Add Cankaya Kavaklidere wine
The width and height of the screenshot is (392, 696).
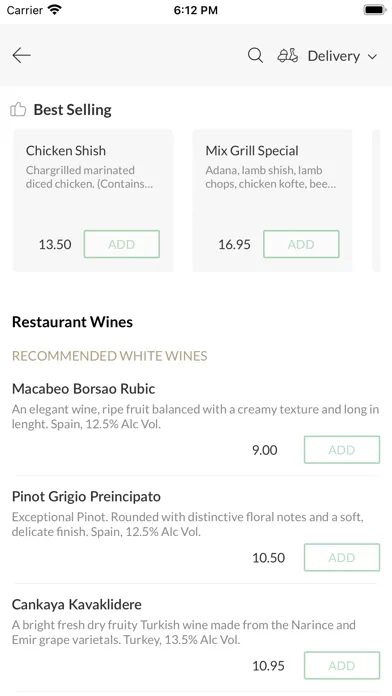tap(342, 665)
